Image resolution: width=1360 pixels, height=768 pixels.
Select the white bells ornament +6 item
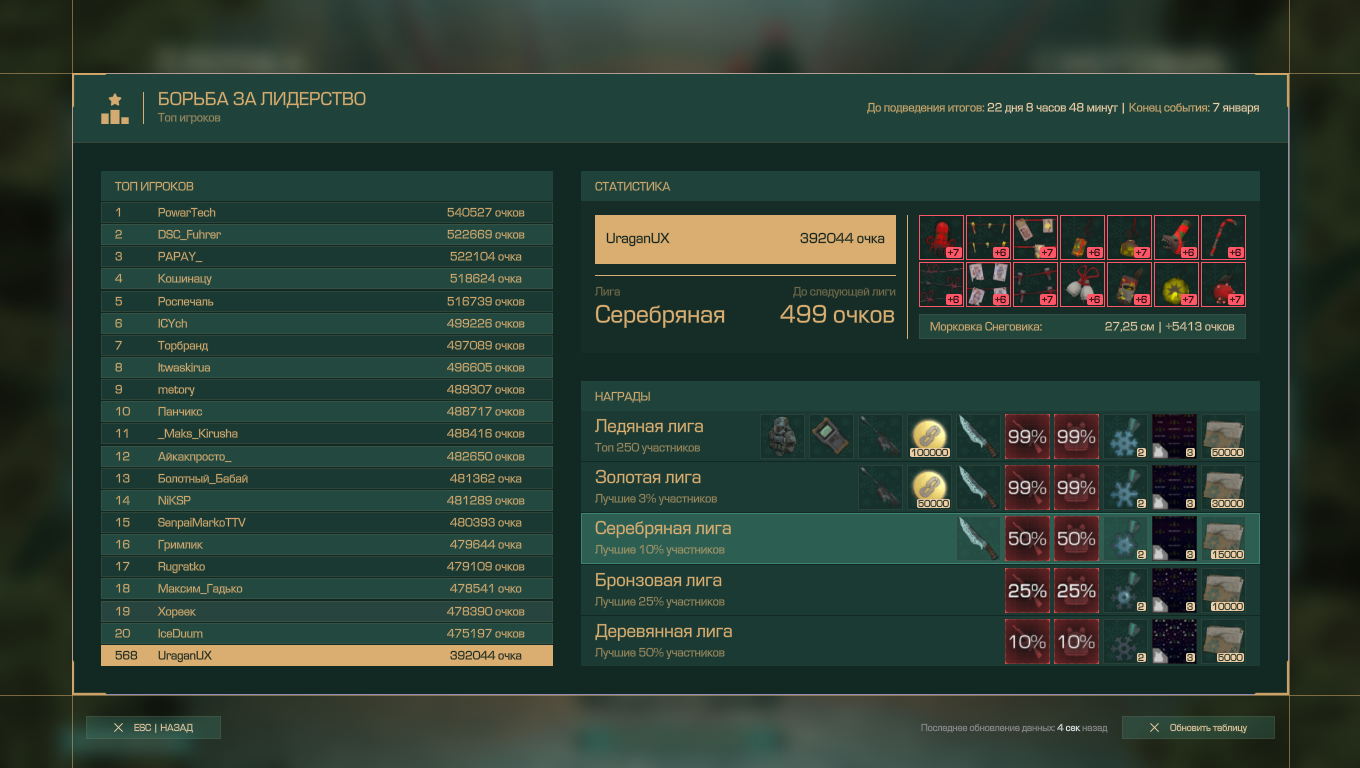(1082, 285)
